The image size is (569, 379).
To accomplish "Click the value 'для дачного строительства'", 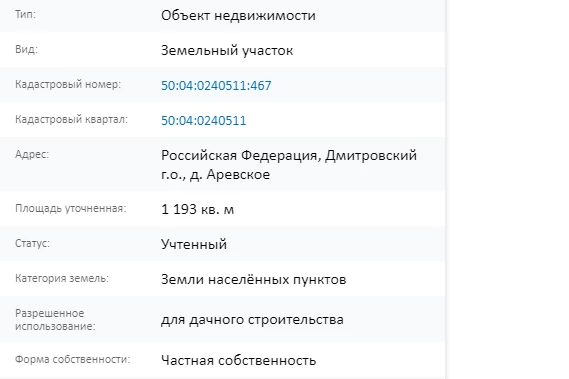I will (252, 319).
